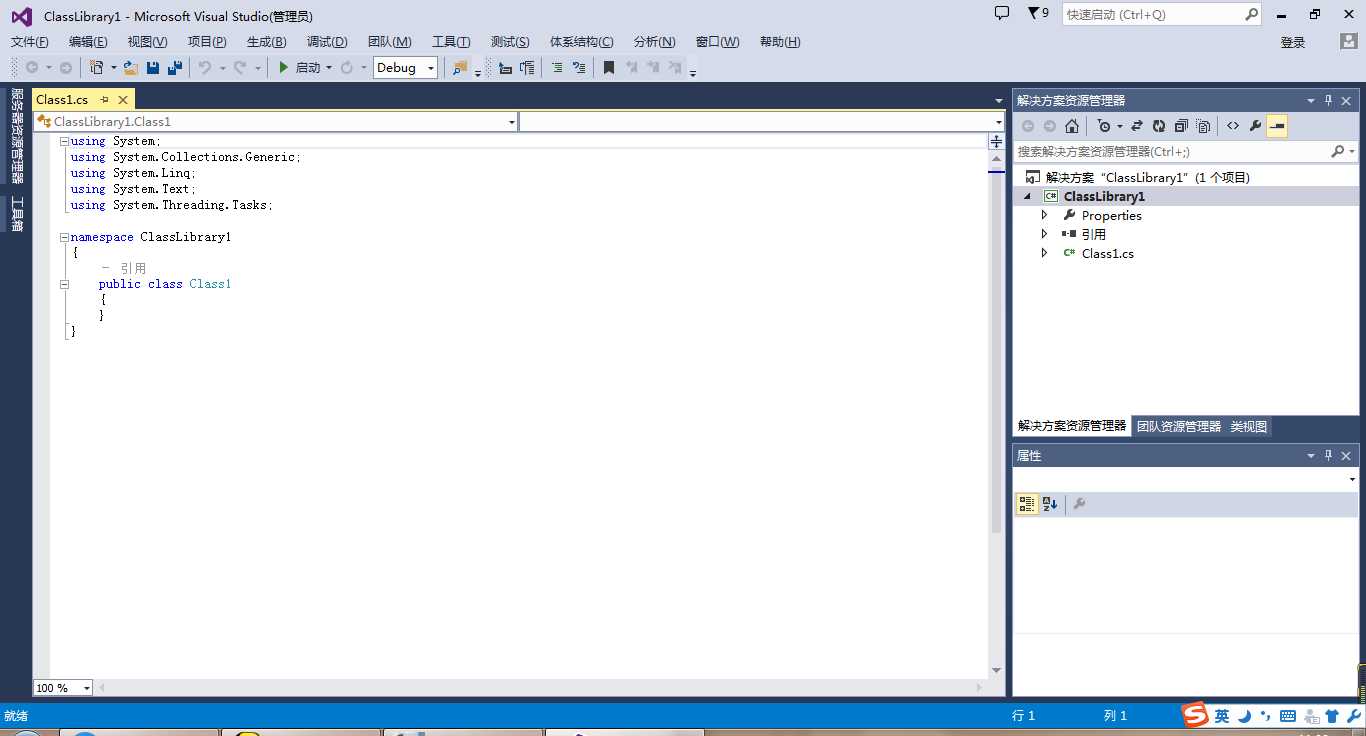The width and height of the screenshot is (1366, 736).
Task: Toggle auto-hide pin on the Properties panel
Action: coord(1329,455)
